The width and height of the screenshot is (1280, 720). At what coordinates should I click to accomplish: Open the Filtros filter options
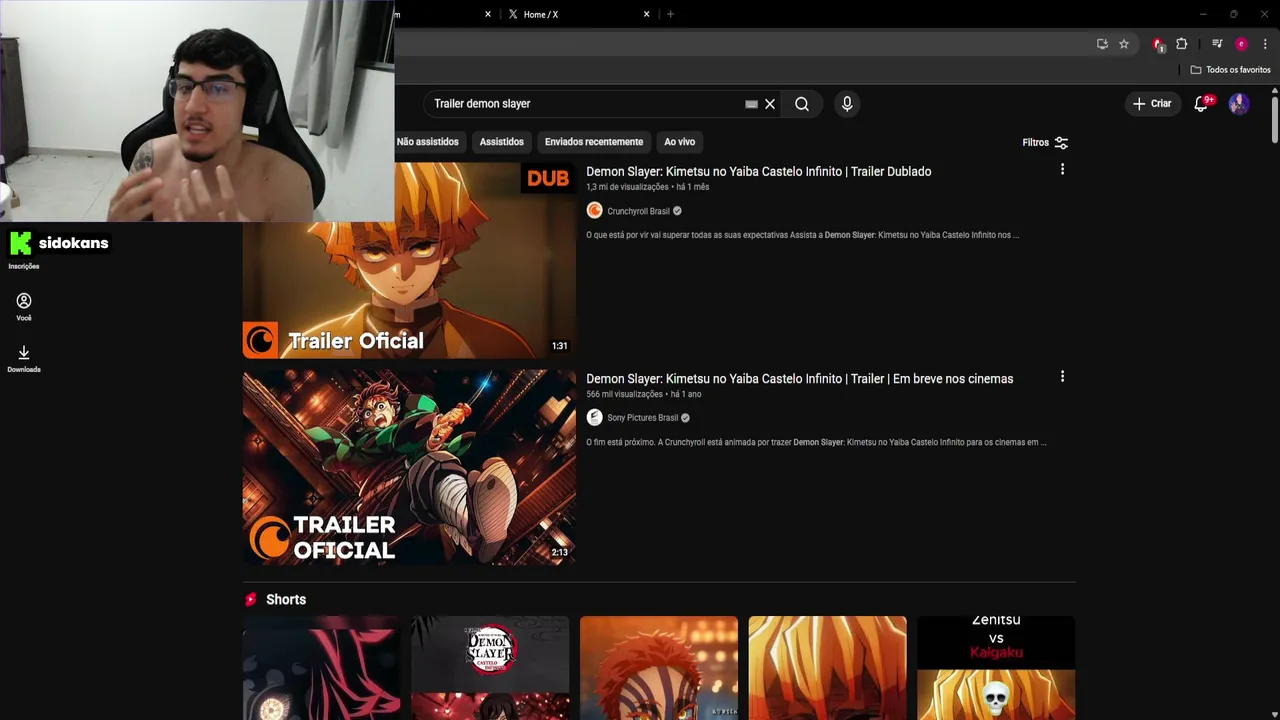click(x=1045, y=143)
